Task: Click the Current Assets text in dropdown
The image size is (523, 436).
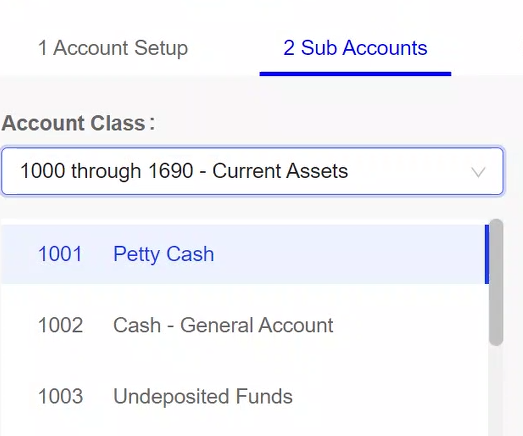Action: 280,171
